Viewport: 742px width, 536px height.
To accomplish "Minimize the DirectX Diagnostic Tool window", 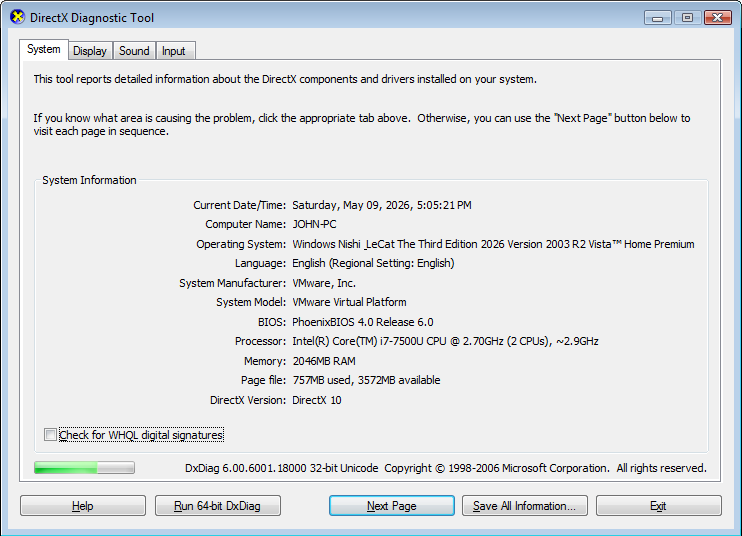I will [x=657, y=18].
